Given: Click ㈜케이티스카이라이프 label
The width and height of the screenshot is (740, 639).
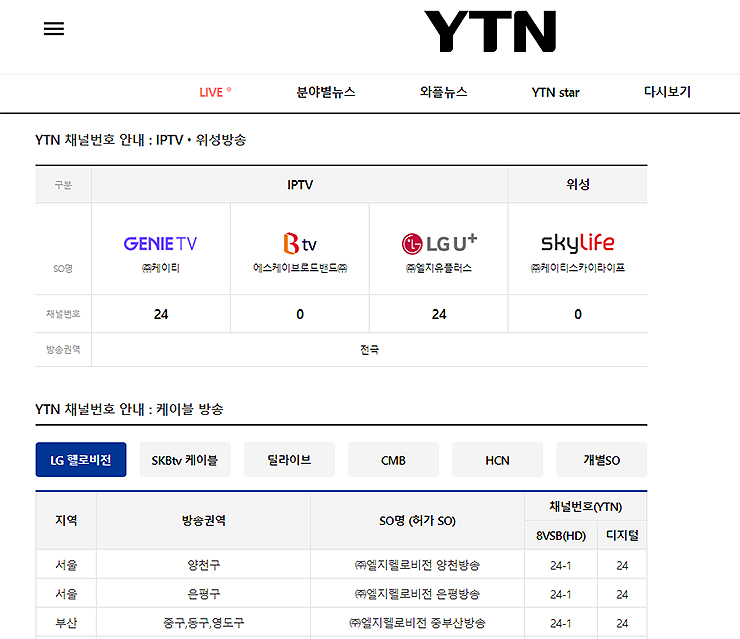Looking at the screenshot, I should pos(578,268).
